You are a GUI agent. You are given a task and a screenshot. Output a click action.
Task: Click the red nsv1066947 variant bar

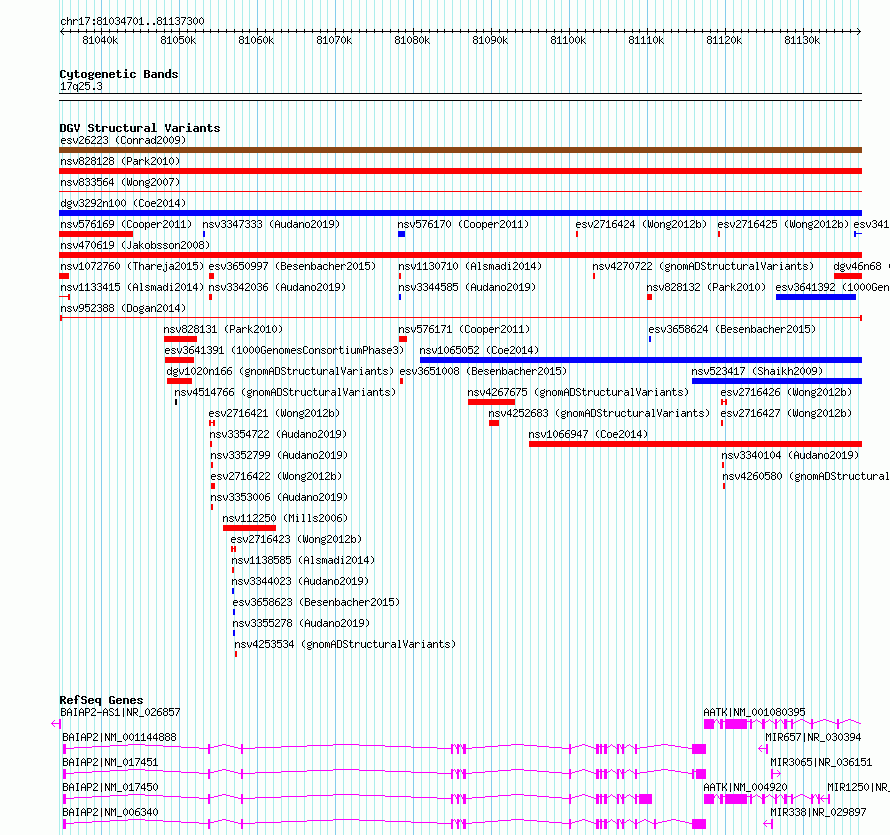pyautogui.click(x=695, y=444)
